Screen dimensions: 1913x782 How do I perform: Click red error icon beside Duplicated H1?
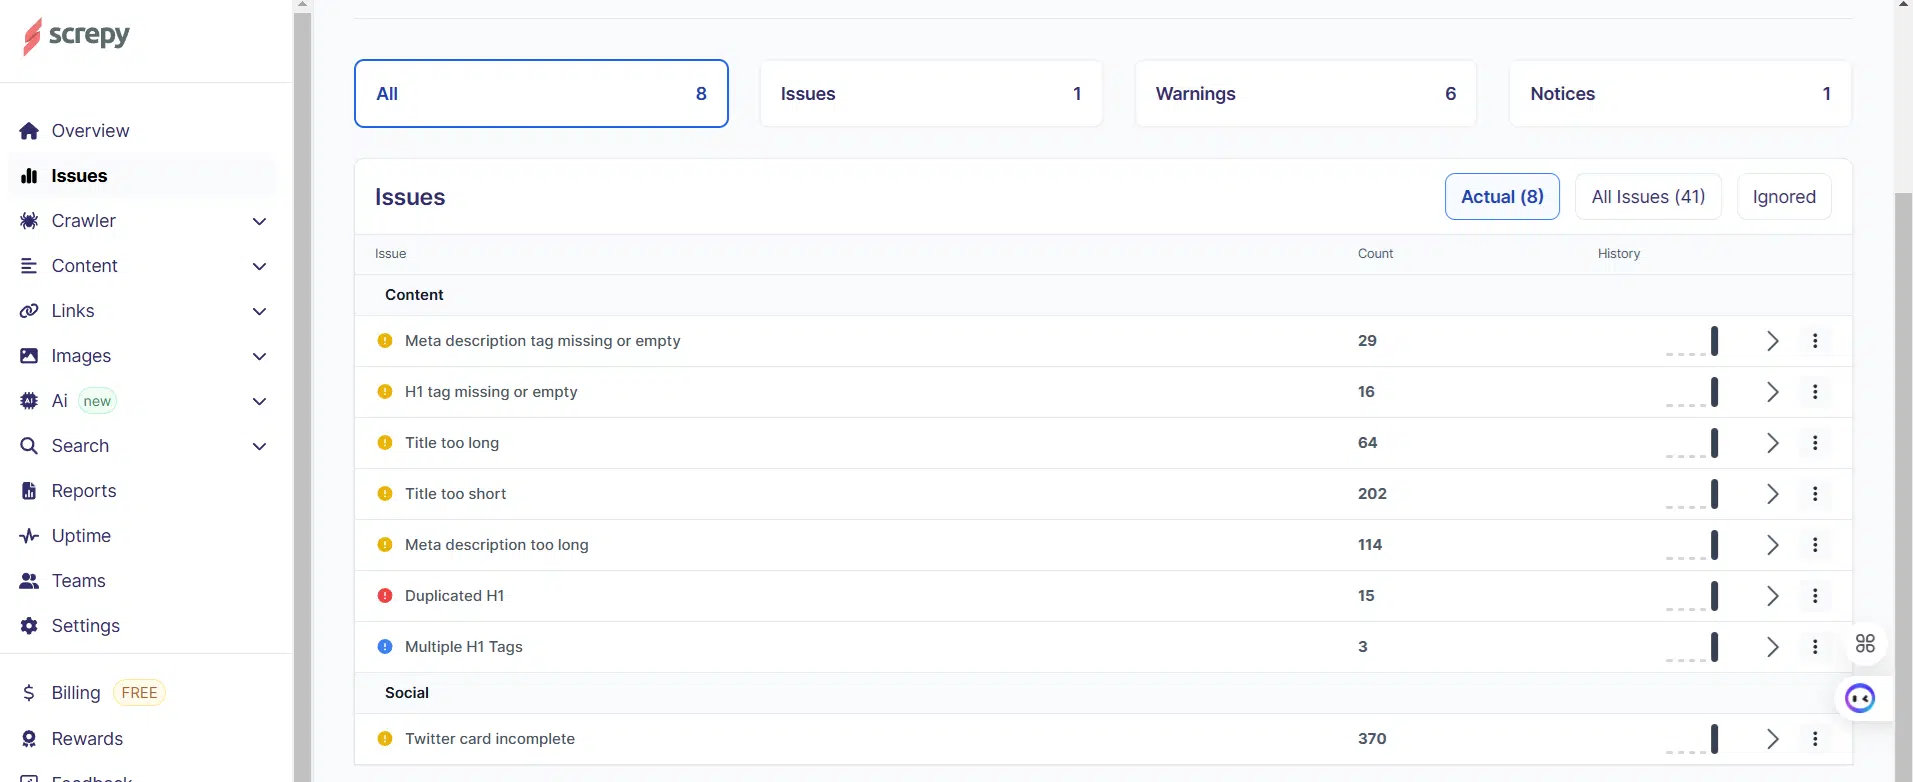tap(385, 596)
